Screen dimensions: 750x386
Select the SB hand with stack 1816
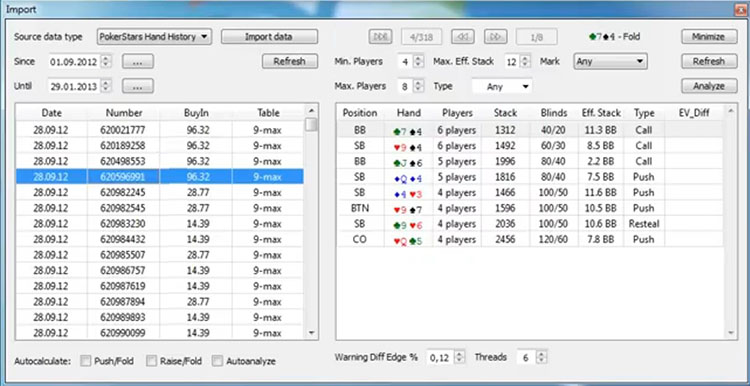[530, 177]
